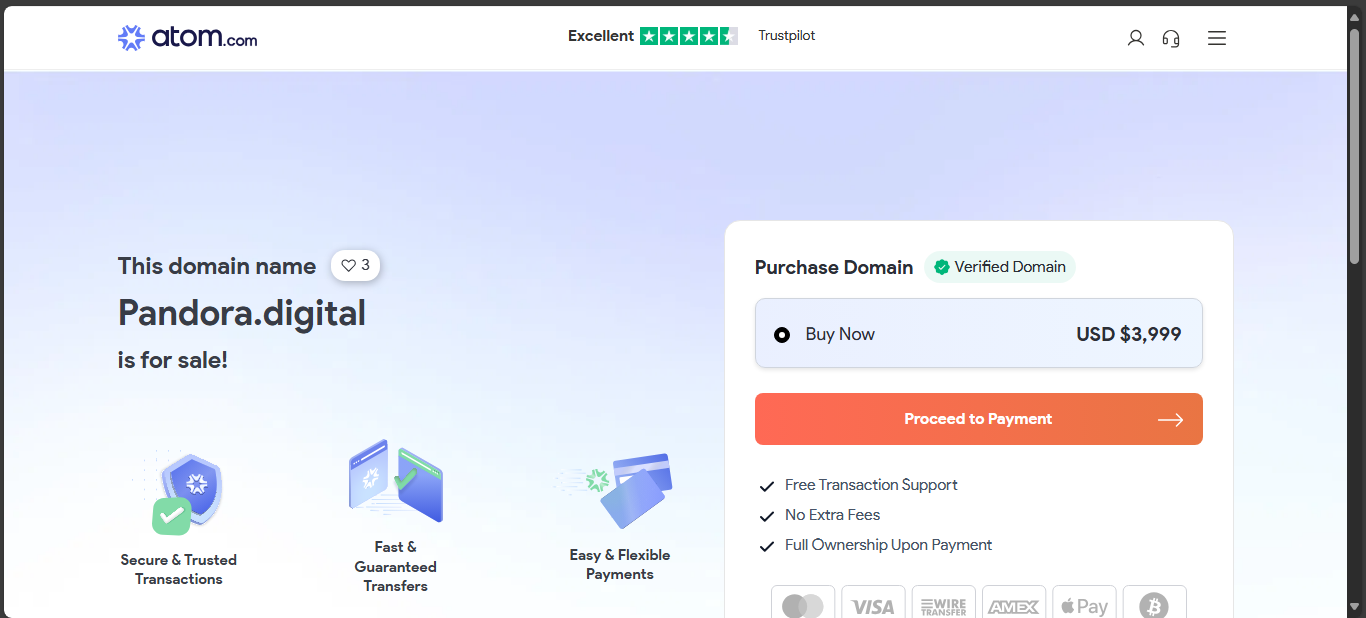Click the heart favorite icon

pos(349,266)
